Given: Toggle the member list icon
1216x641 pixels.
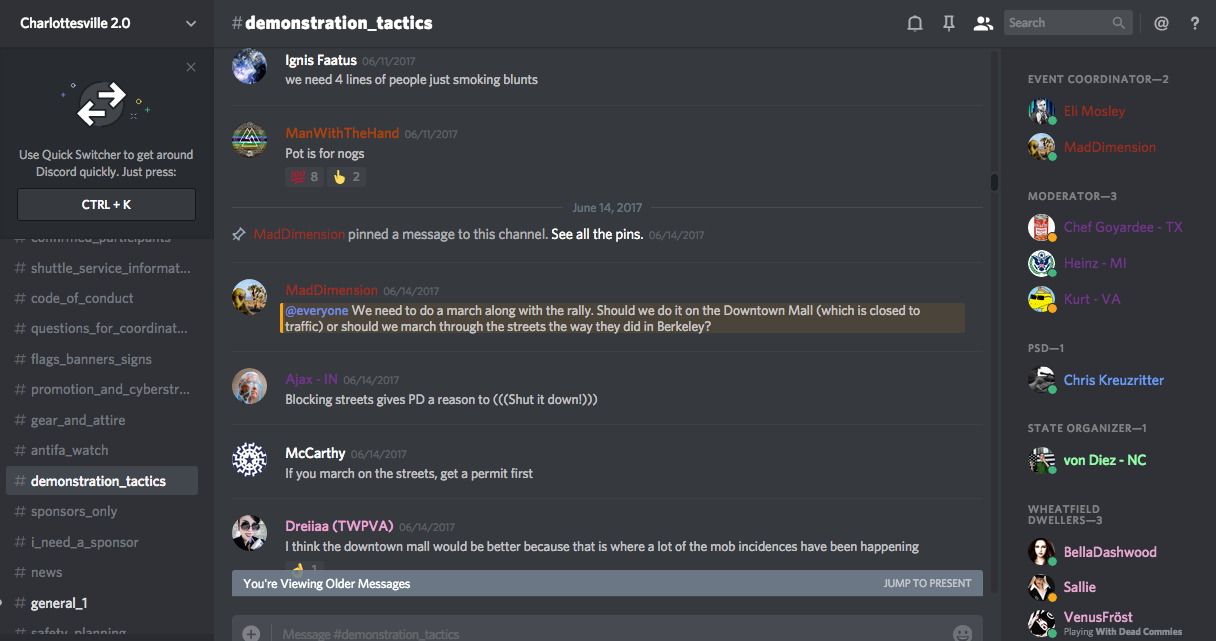Looking at the screenshot, I should coord(983,23).
